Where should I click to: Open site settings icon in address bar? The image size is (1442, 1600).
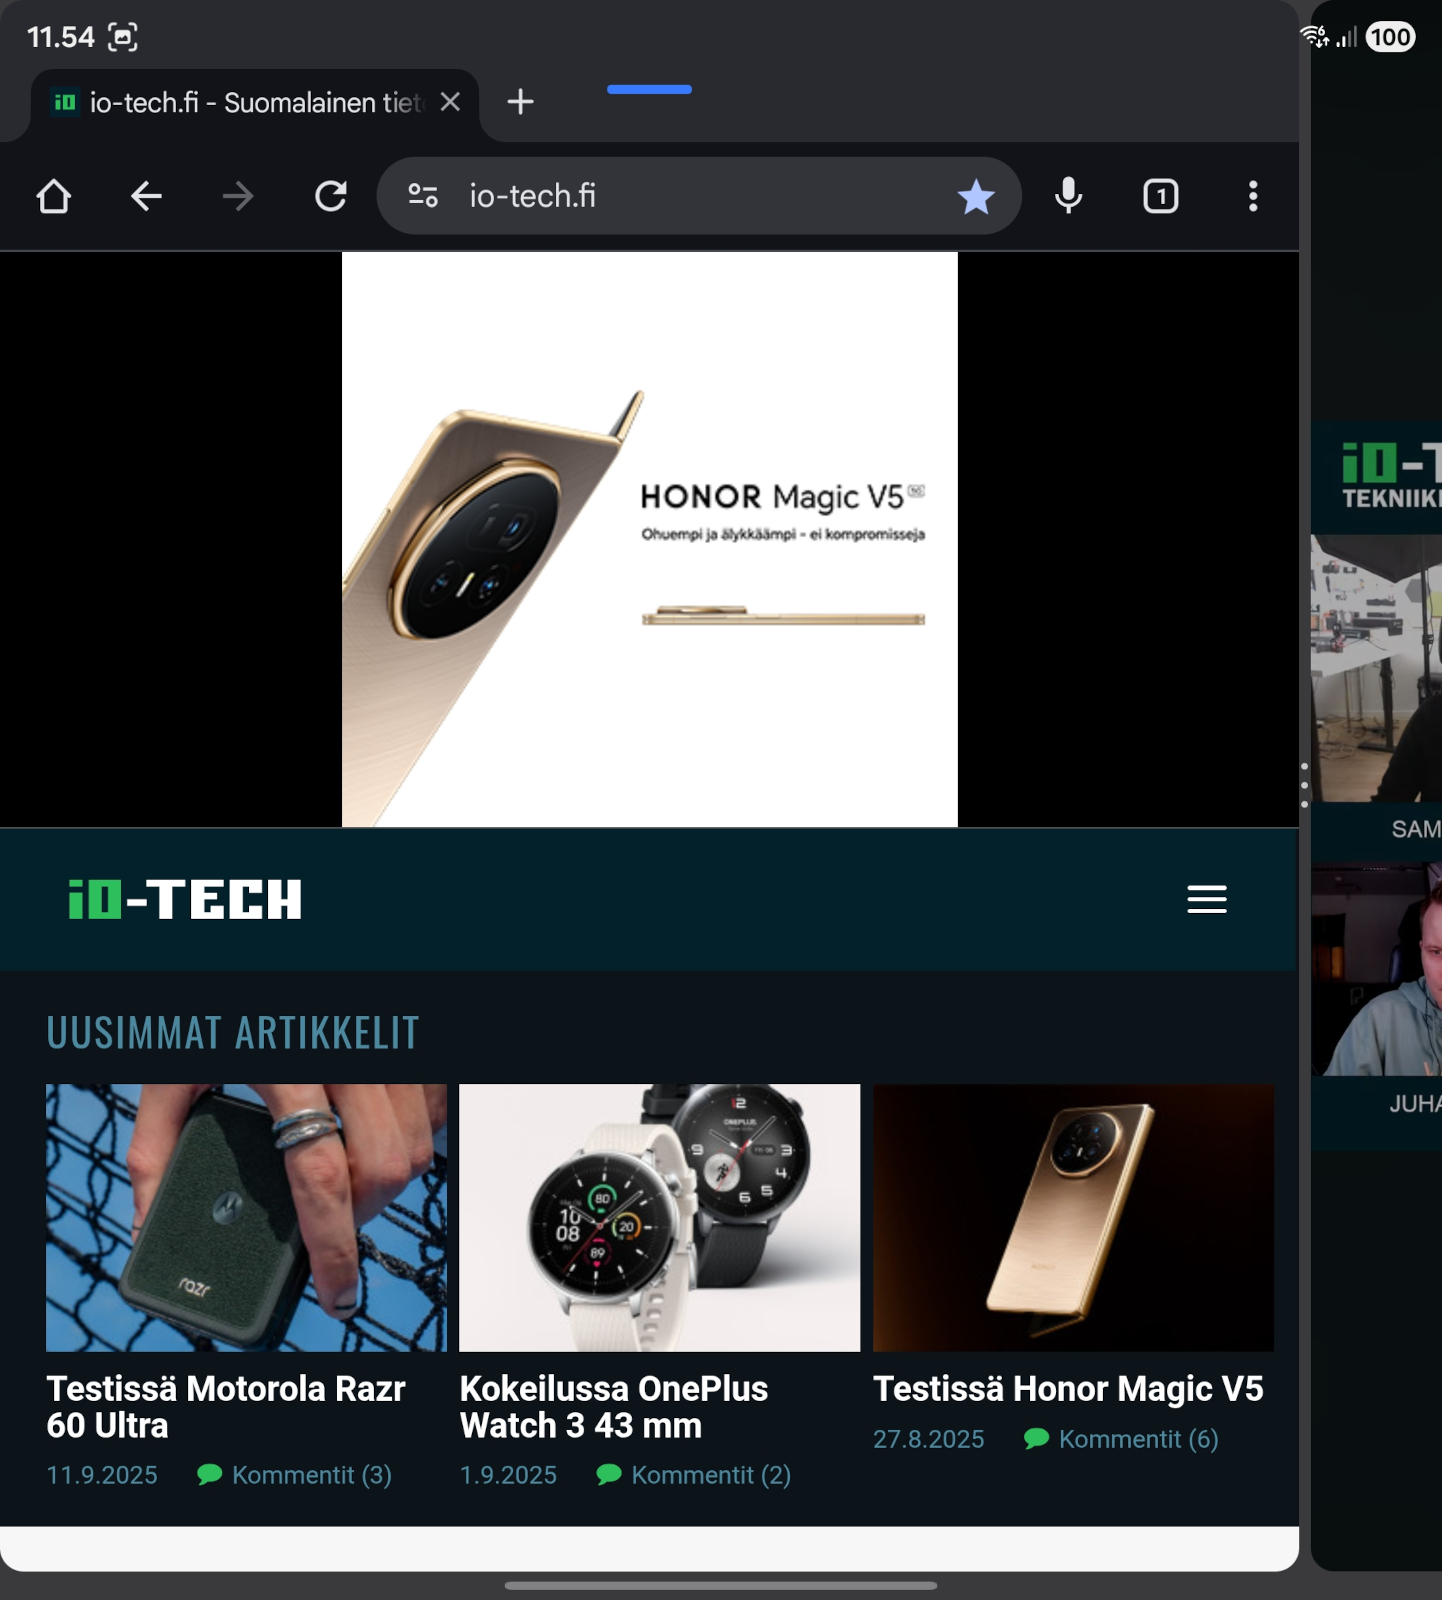tap(423, 196)
